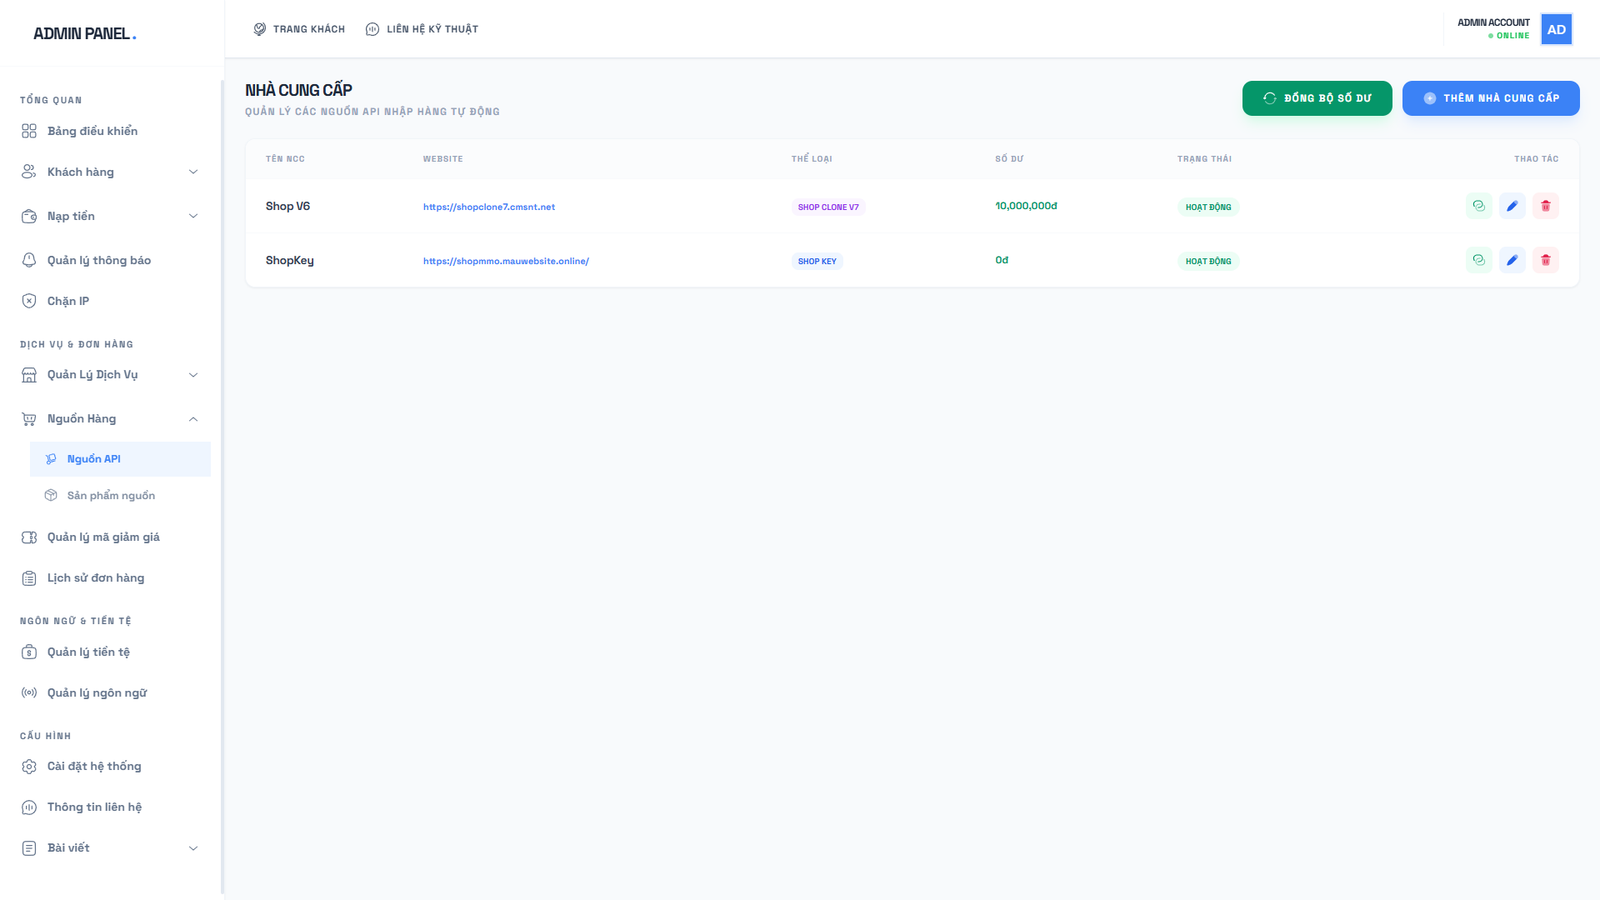Click the edit pencil icon for ShopKey
The width and height of the screenshot is (1600, 900).
pyautogui.click(x=1512, y=260)
